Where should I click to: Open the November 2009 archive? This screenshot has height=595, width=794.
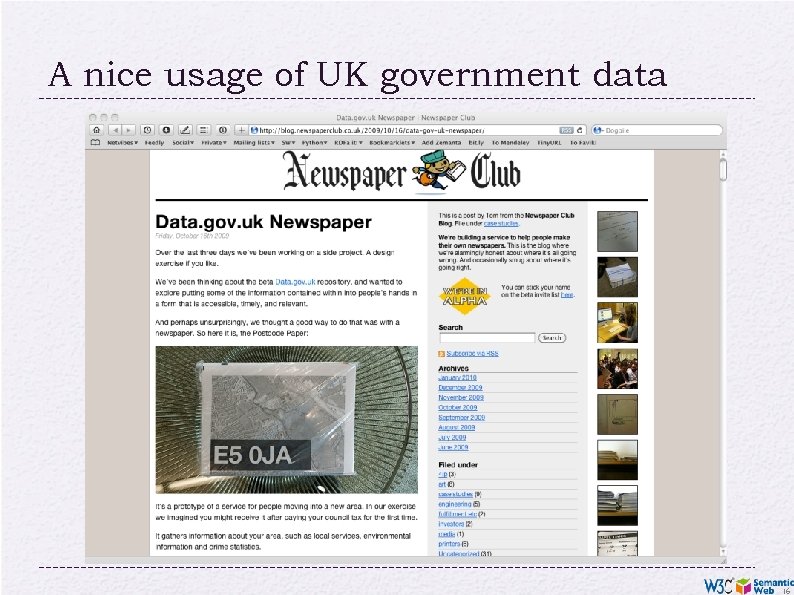click(461, 398)
